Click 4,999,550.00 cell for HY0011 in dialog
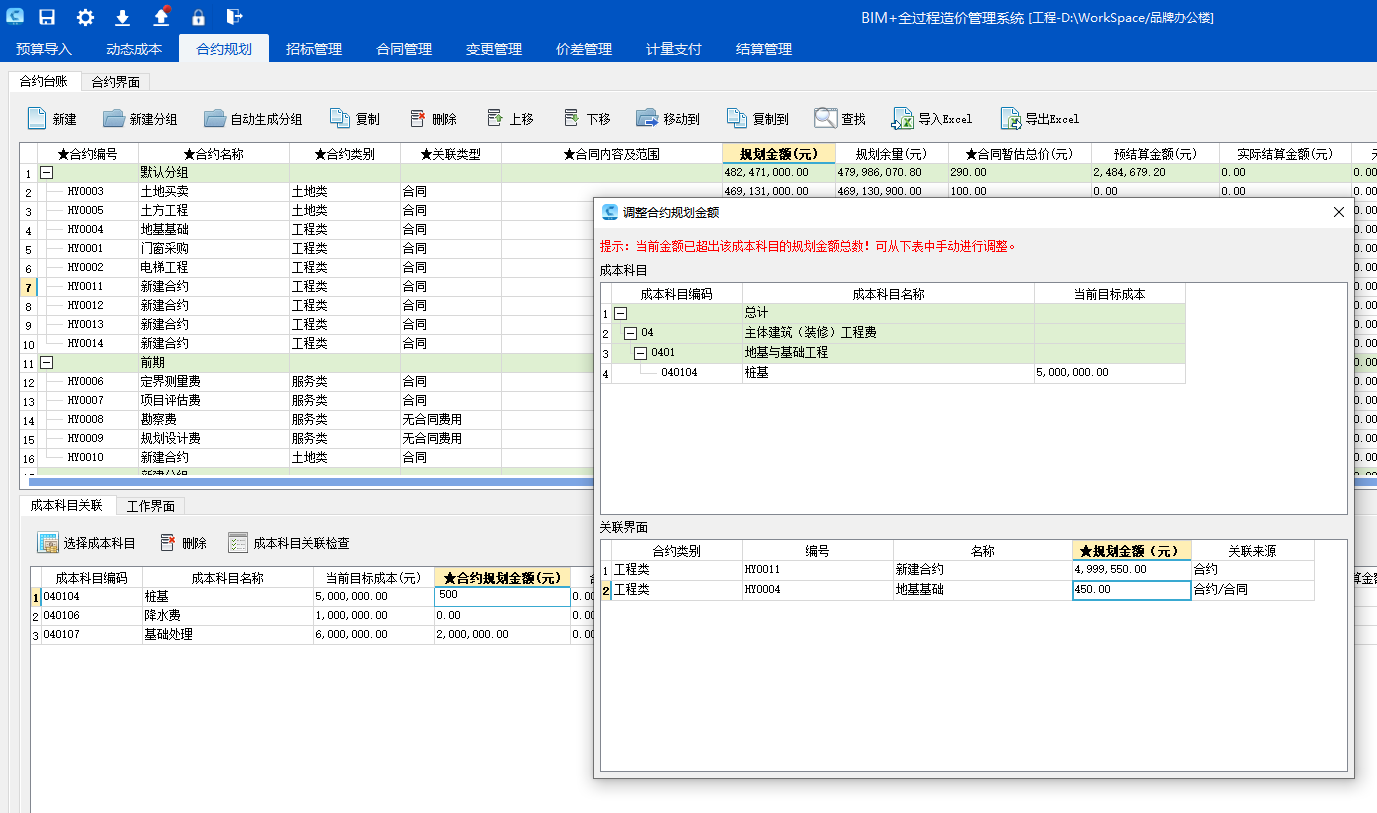 1131,570
